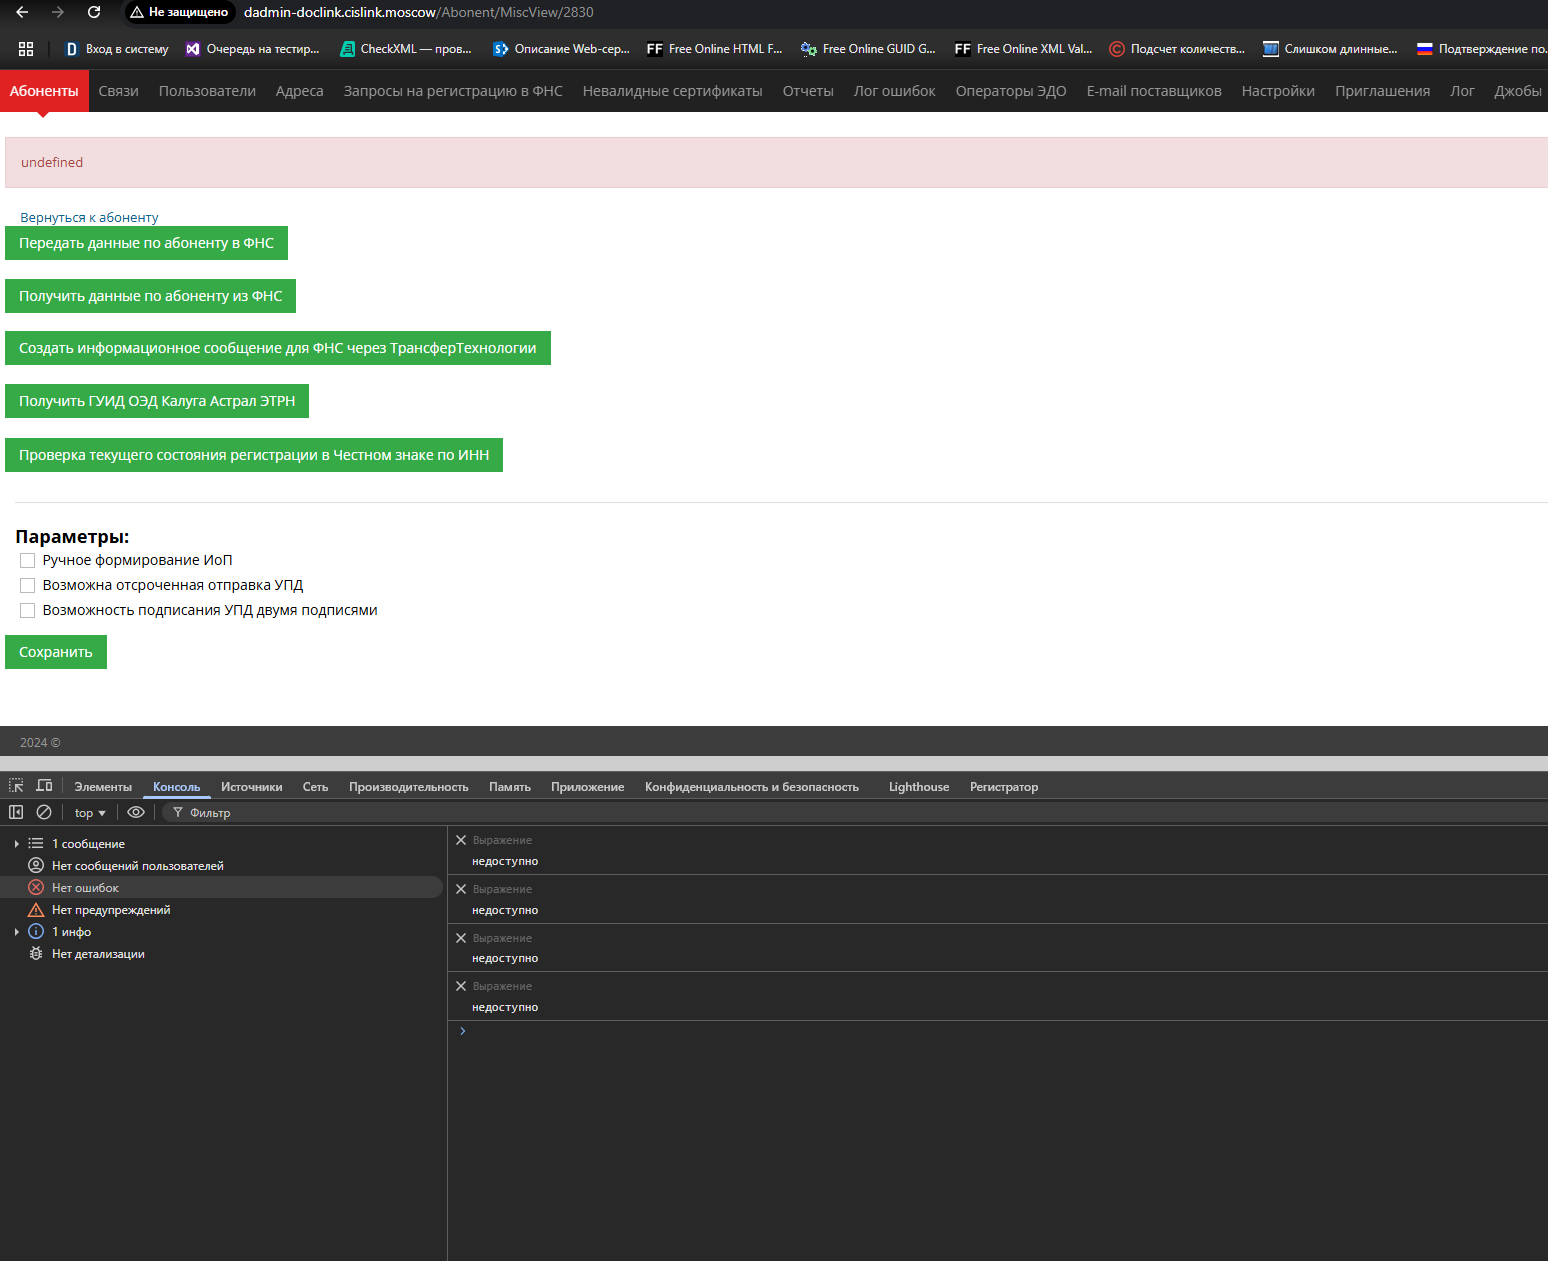Open 'Операторы ЭДО' menu item
This screenshot has width=1548, height=1261.
pyautogui.click(x=1011, y=91)
